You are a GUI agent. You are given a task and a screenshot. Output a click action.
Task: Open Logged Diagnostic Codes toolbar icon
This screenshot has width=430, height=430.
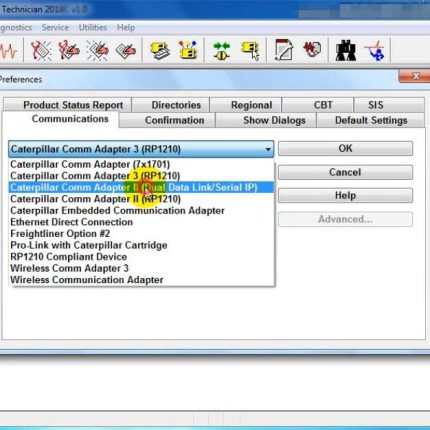69,50
